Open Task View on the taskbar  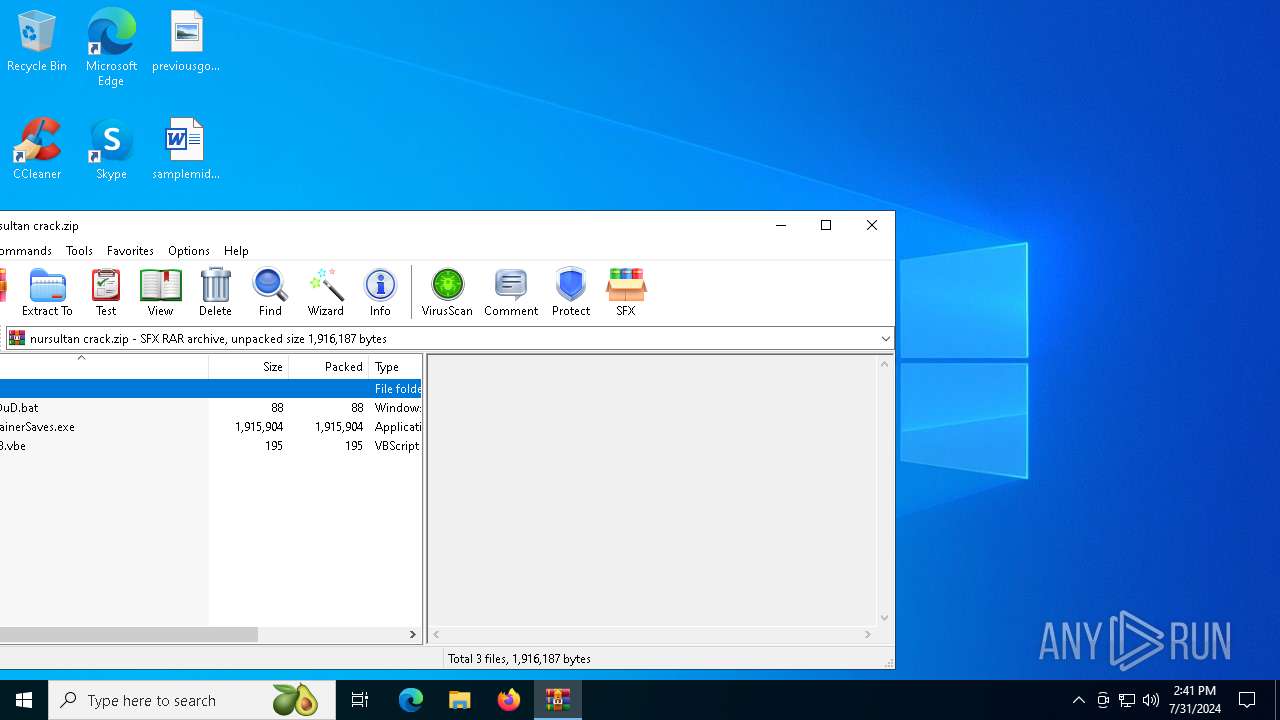(360, 700)
